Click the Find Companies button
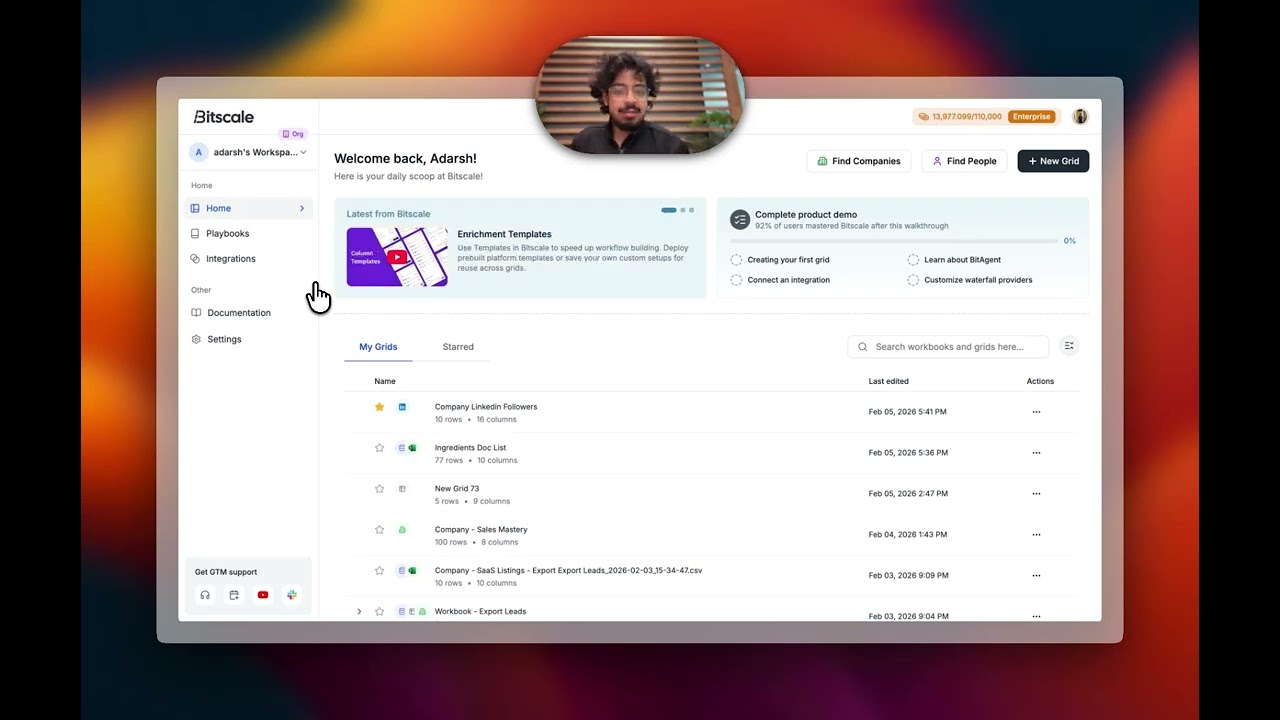Viewport: 1280px width, 720px height. 859,161
